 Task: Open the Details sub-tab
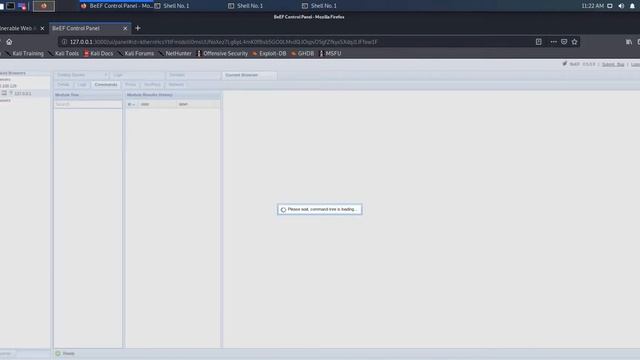[x=63, y=84]
